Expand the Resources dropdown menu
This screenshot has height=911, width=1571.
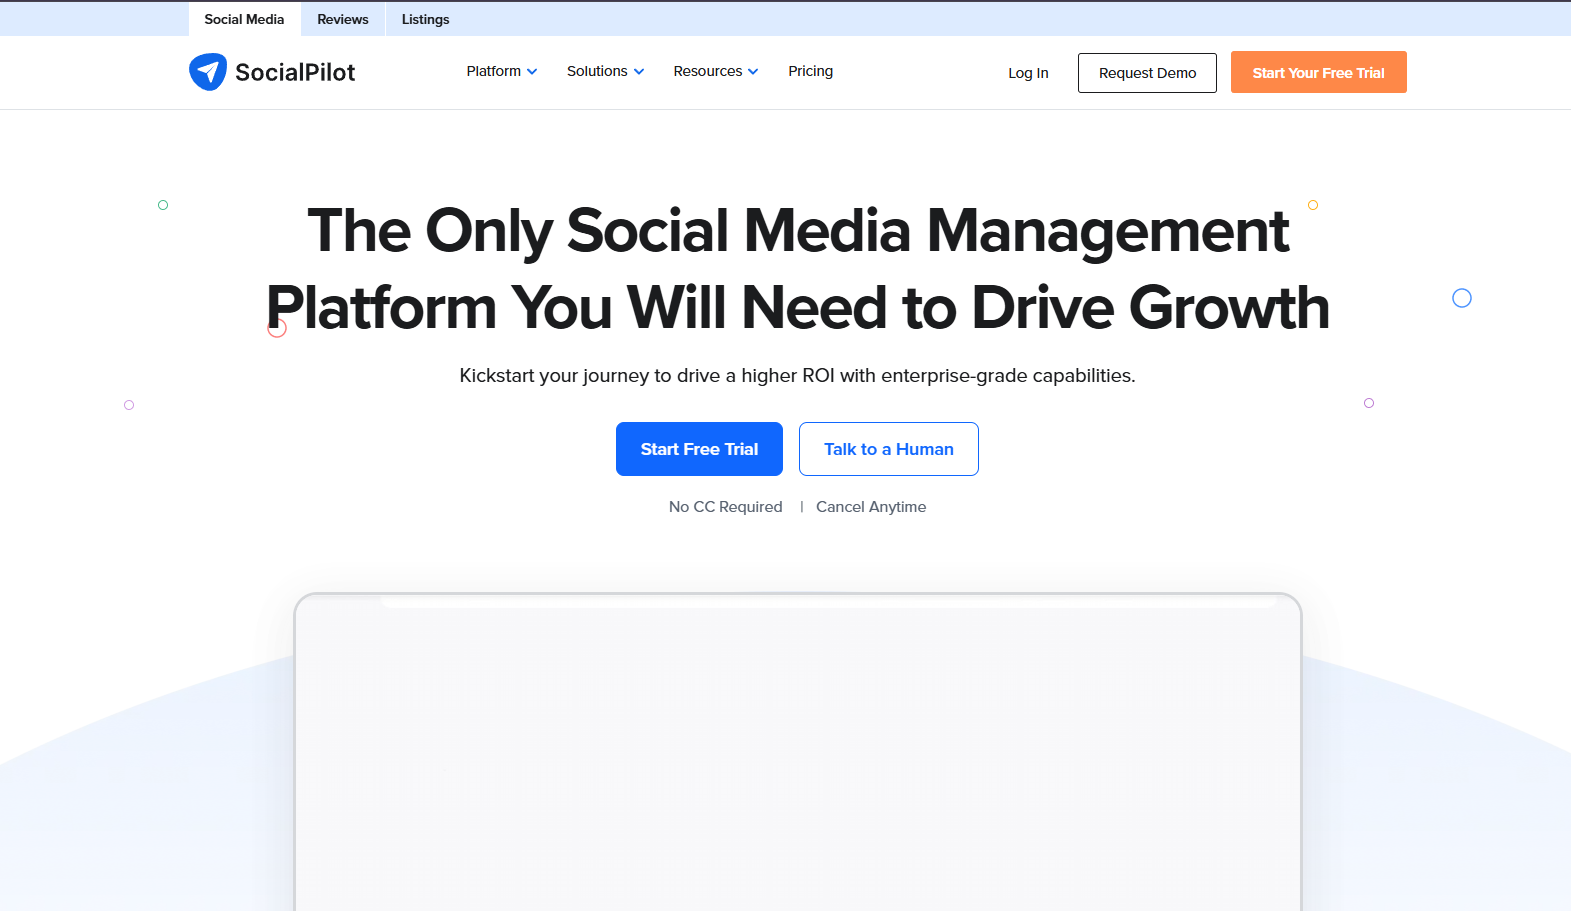716,71
